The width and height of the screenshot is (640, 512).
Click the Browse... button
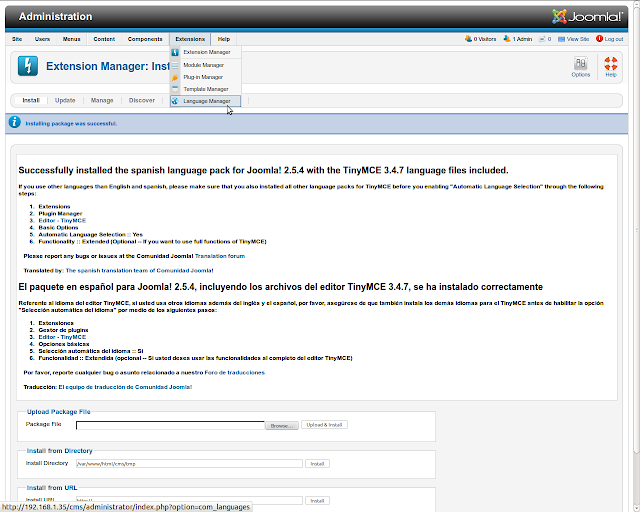click(x=282, y=425)
